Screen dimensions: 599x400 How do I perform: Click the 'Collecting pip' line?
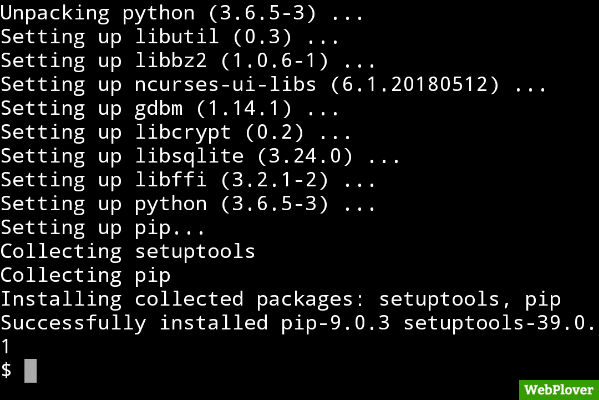85,275
